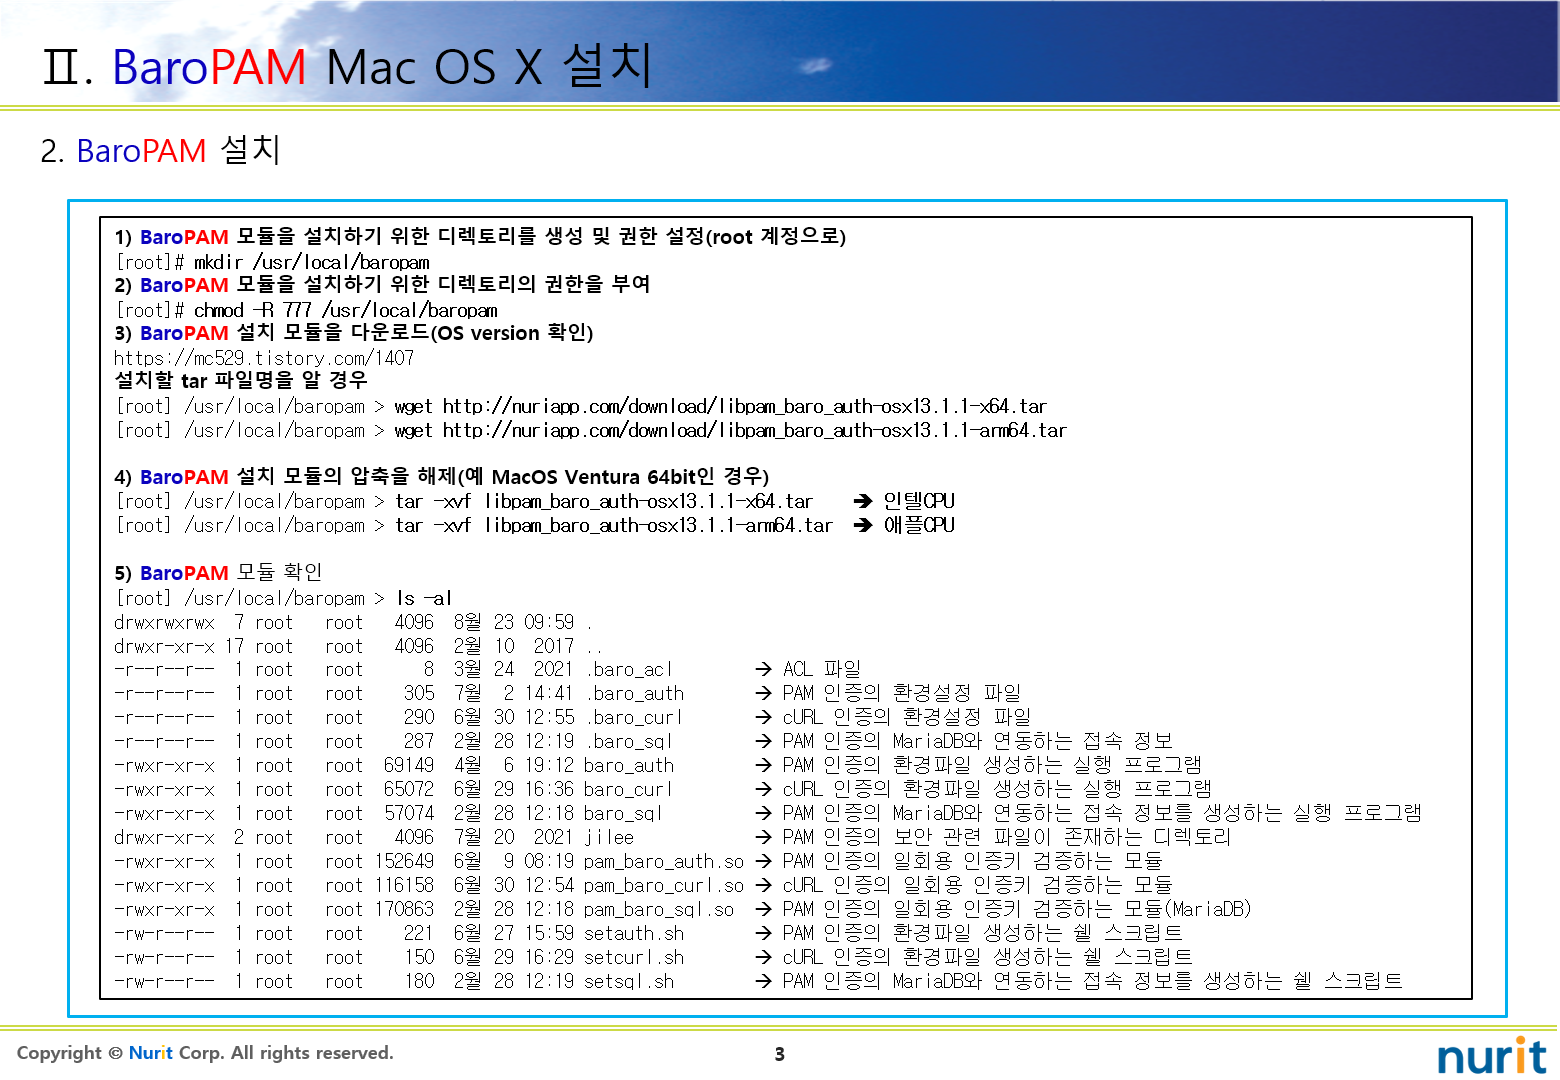The height and width of the screenshot is (1080, 1560).
Task: Click the '애플CPU' label
Action: 919,525
